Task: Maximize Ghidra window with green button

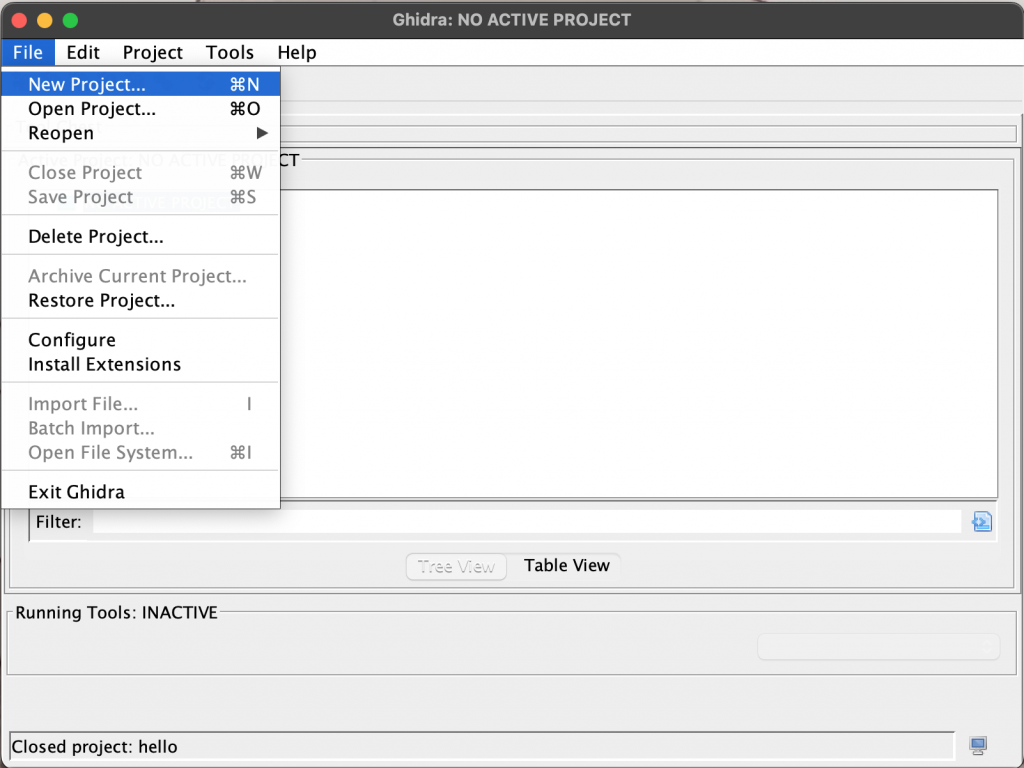Action: click(71, 20)
